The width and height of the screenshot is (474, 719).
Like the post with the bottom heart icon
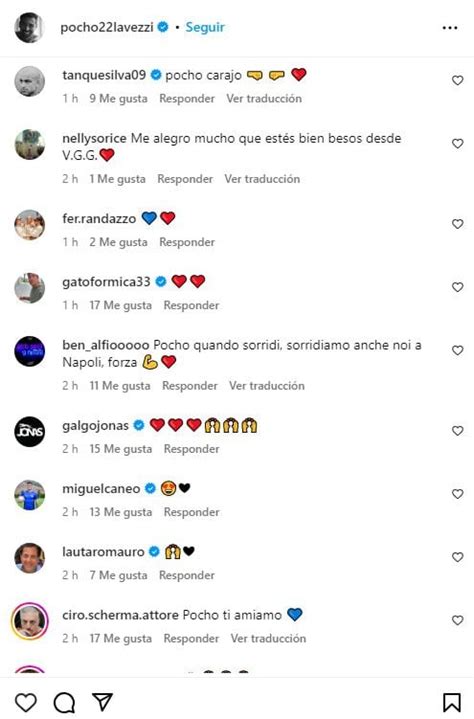26,702
